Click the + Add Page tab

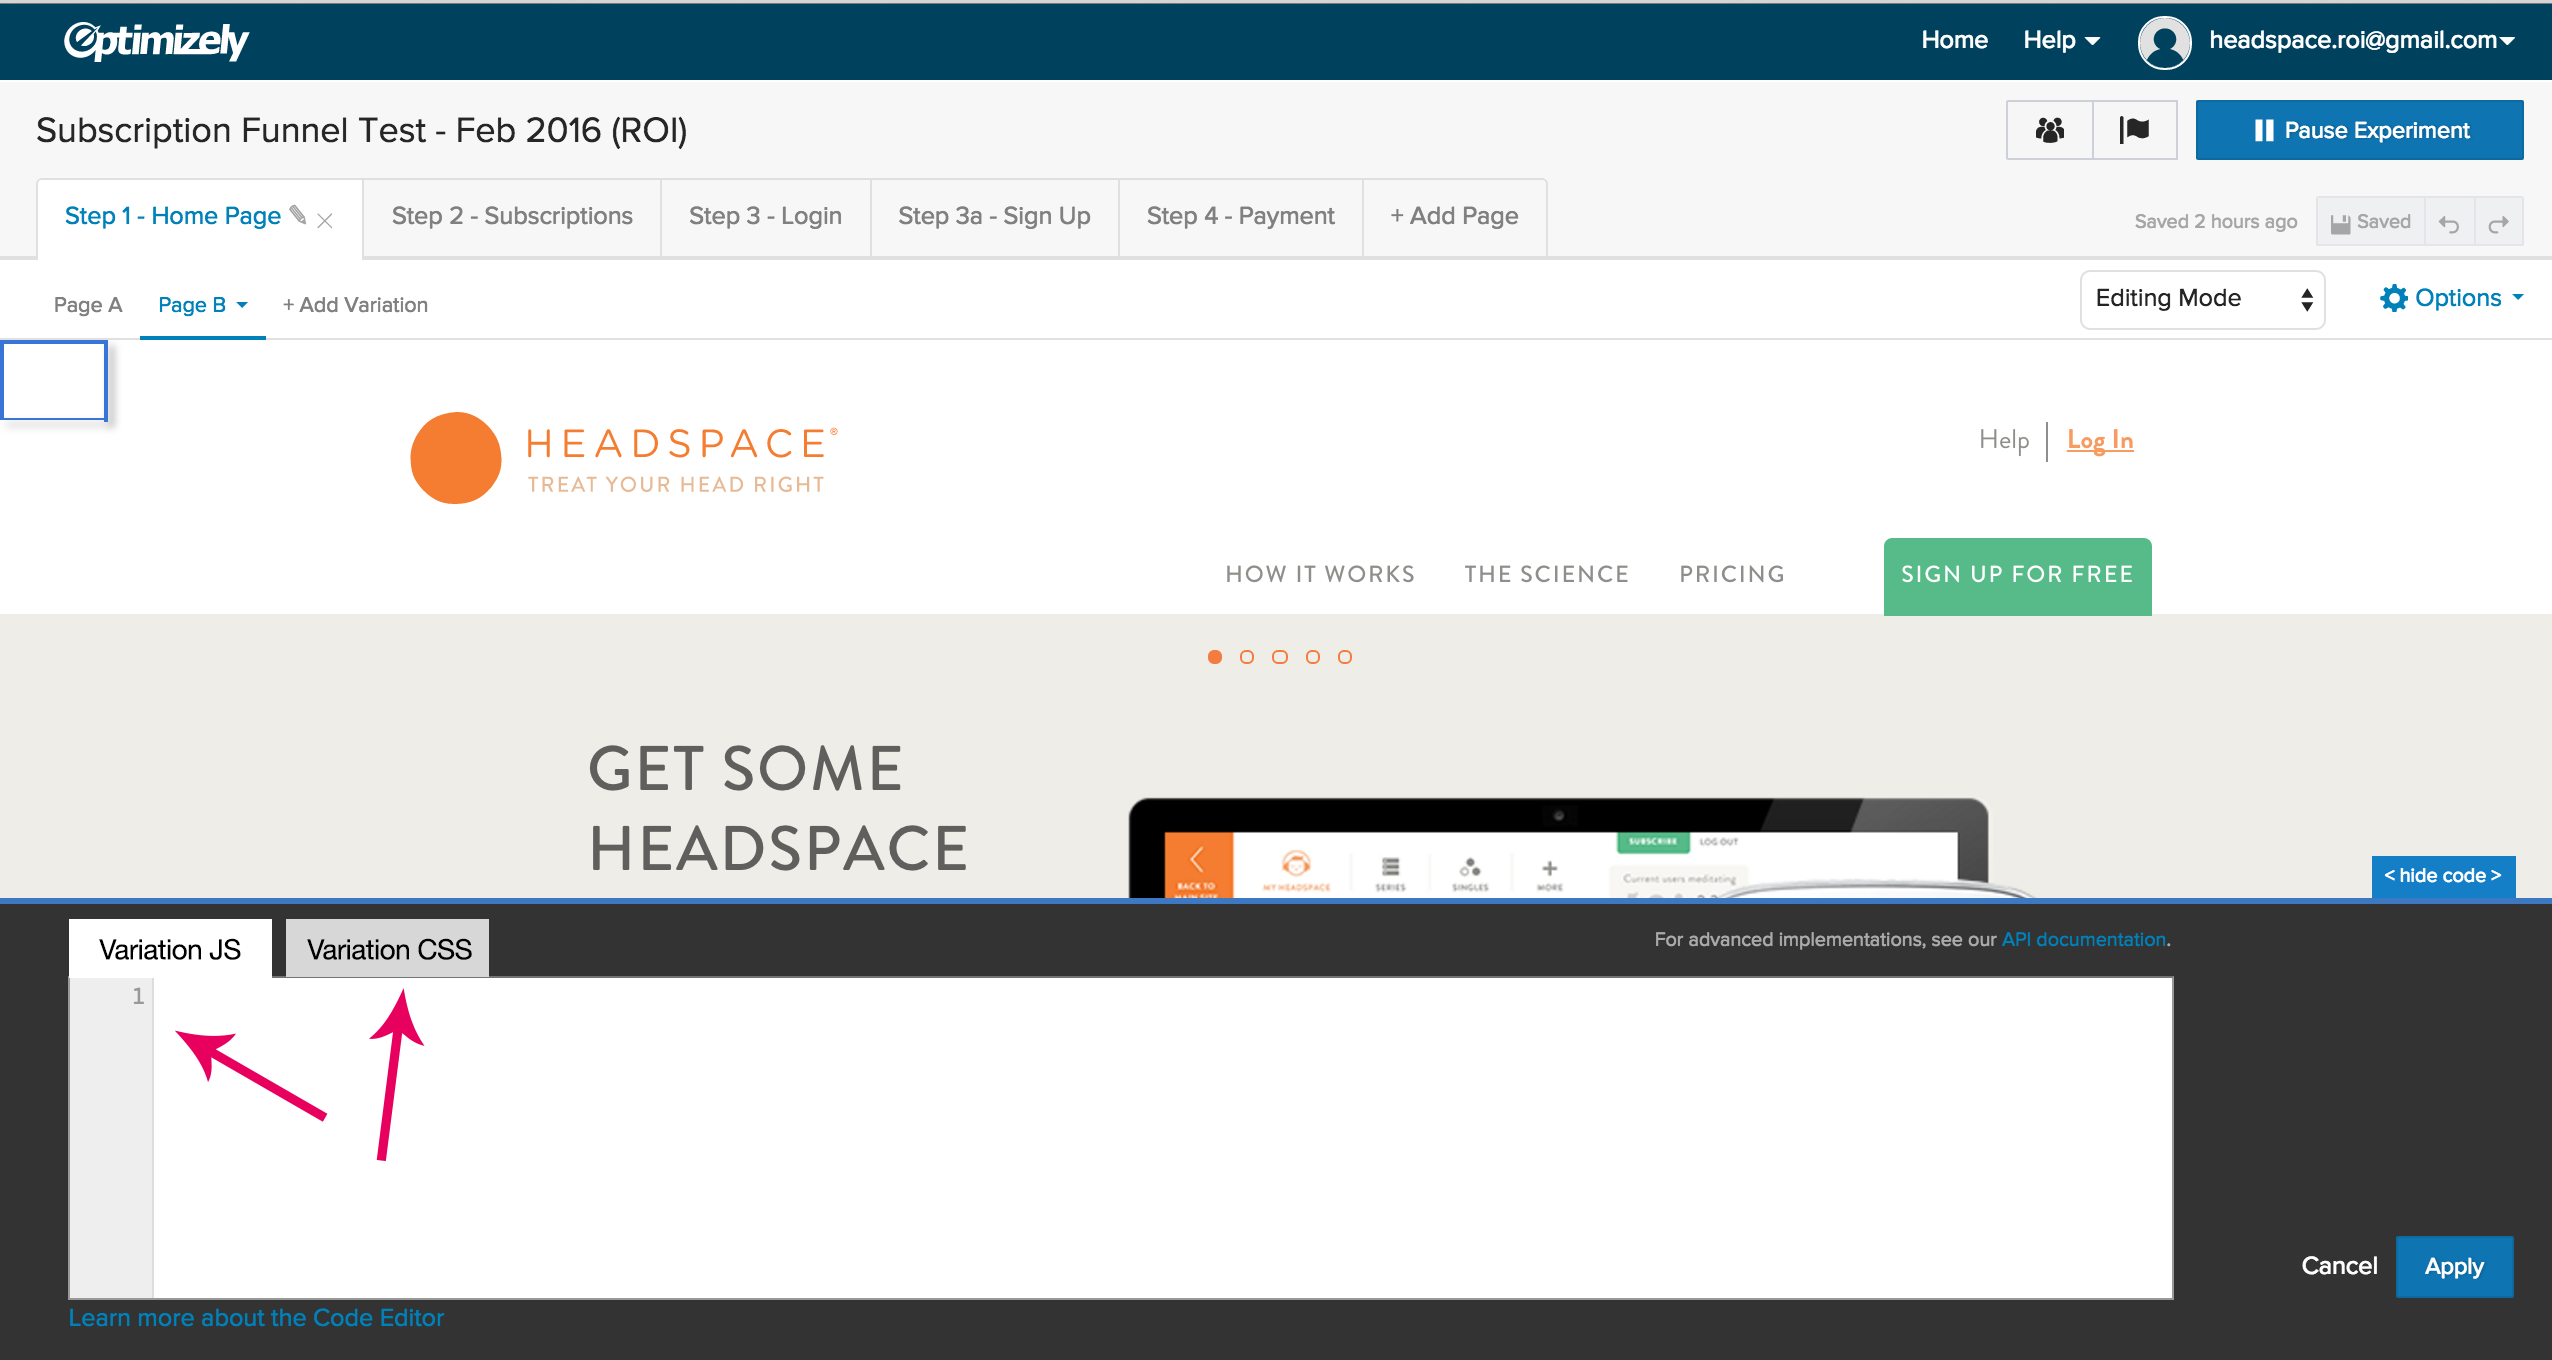[x=1454, y=216]
